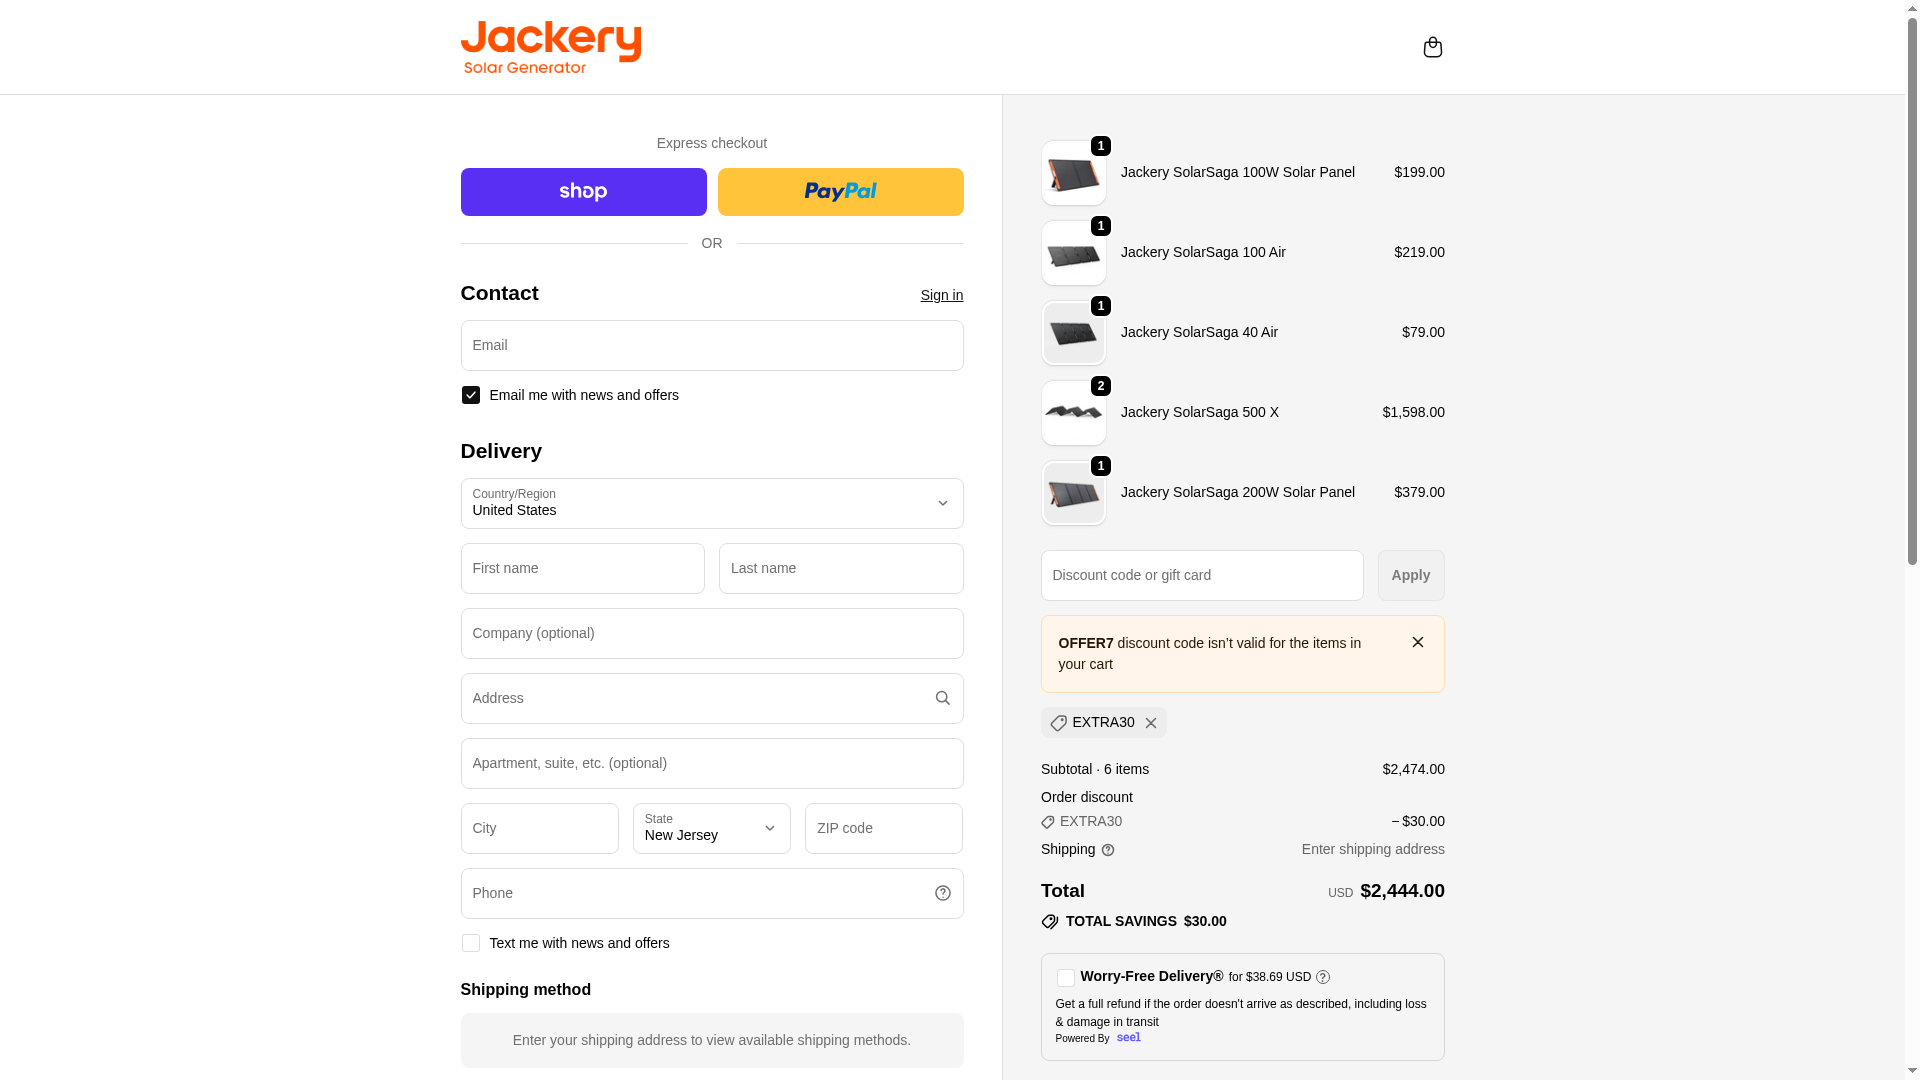1920x1080 pixels.
Task: Click the address search magnifier icon
Action: coord(942,698)
